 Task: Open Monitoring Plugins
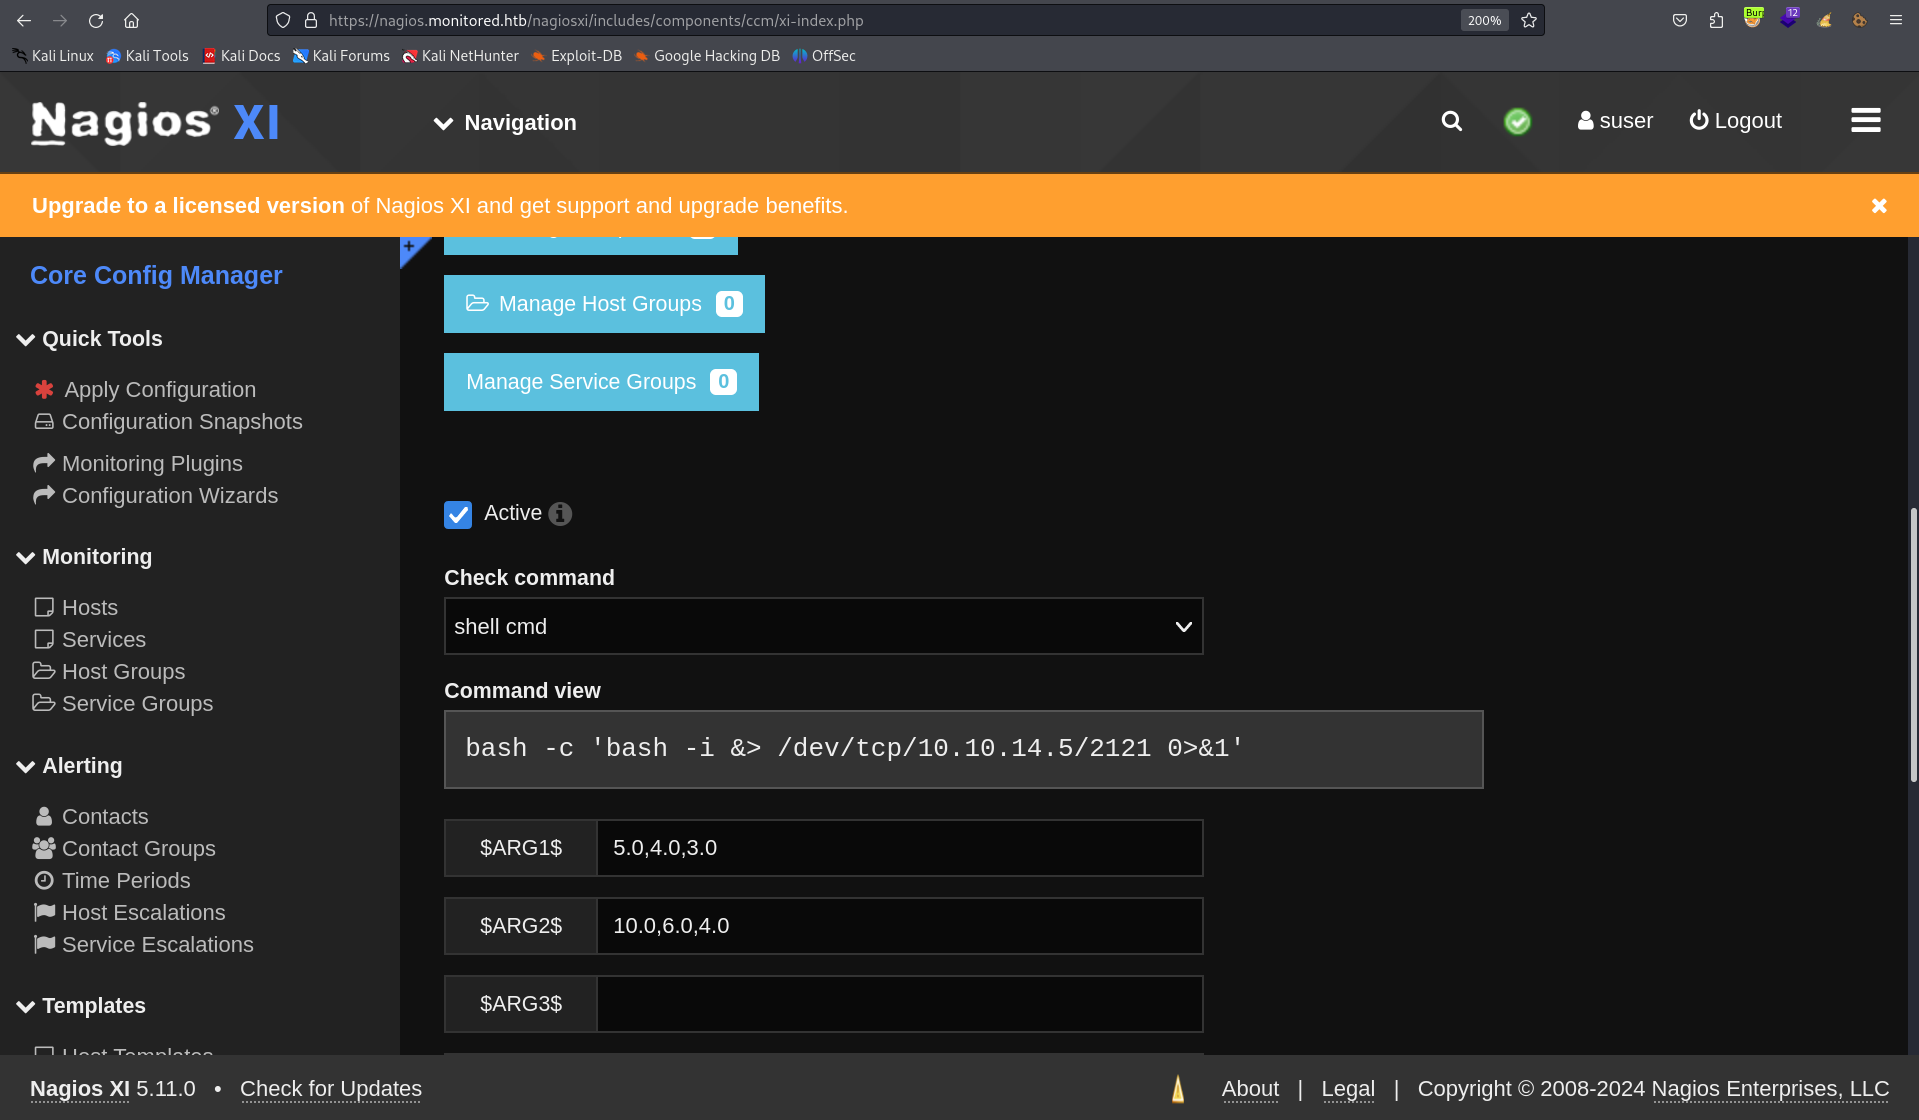point(138,464)
